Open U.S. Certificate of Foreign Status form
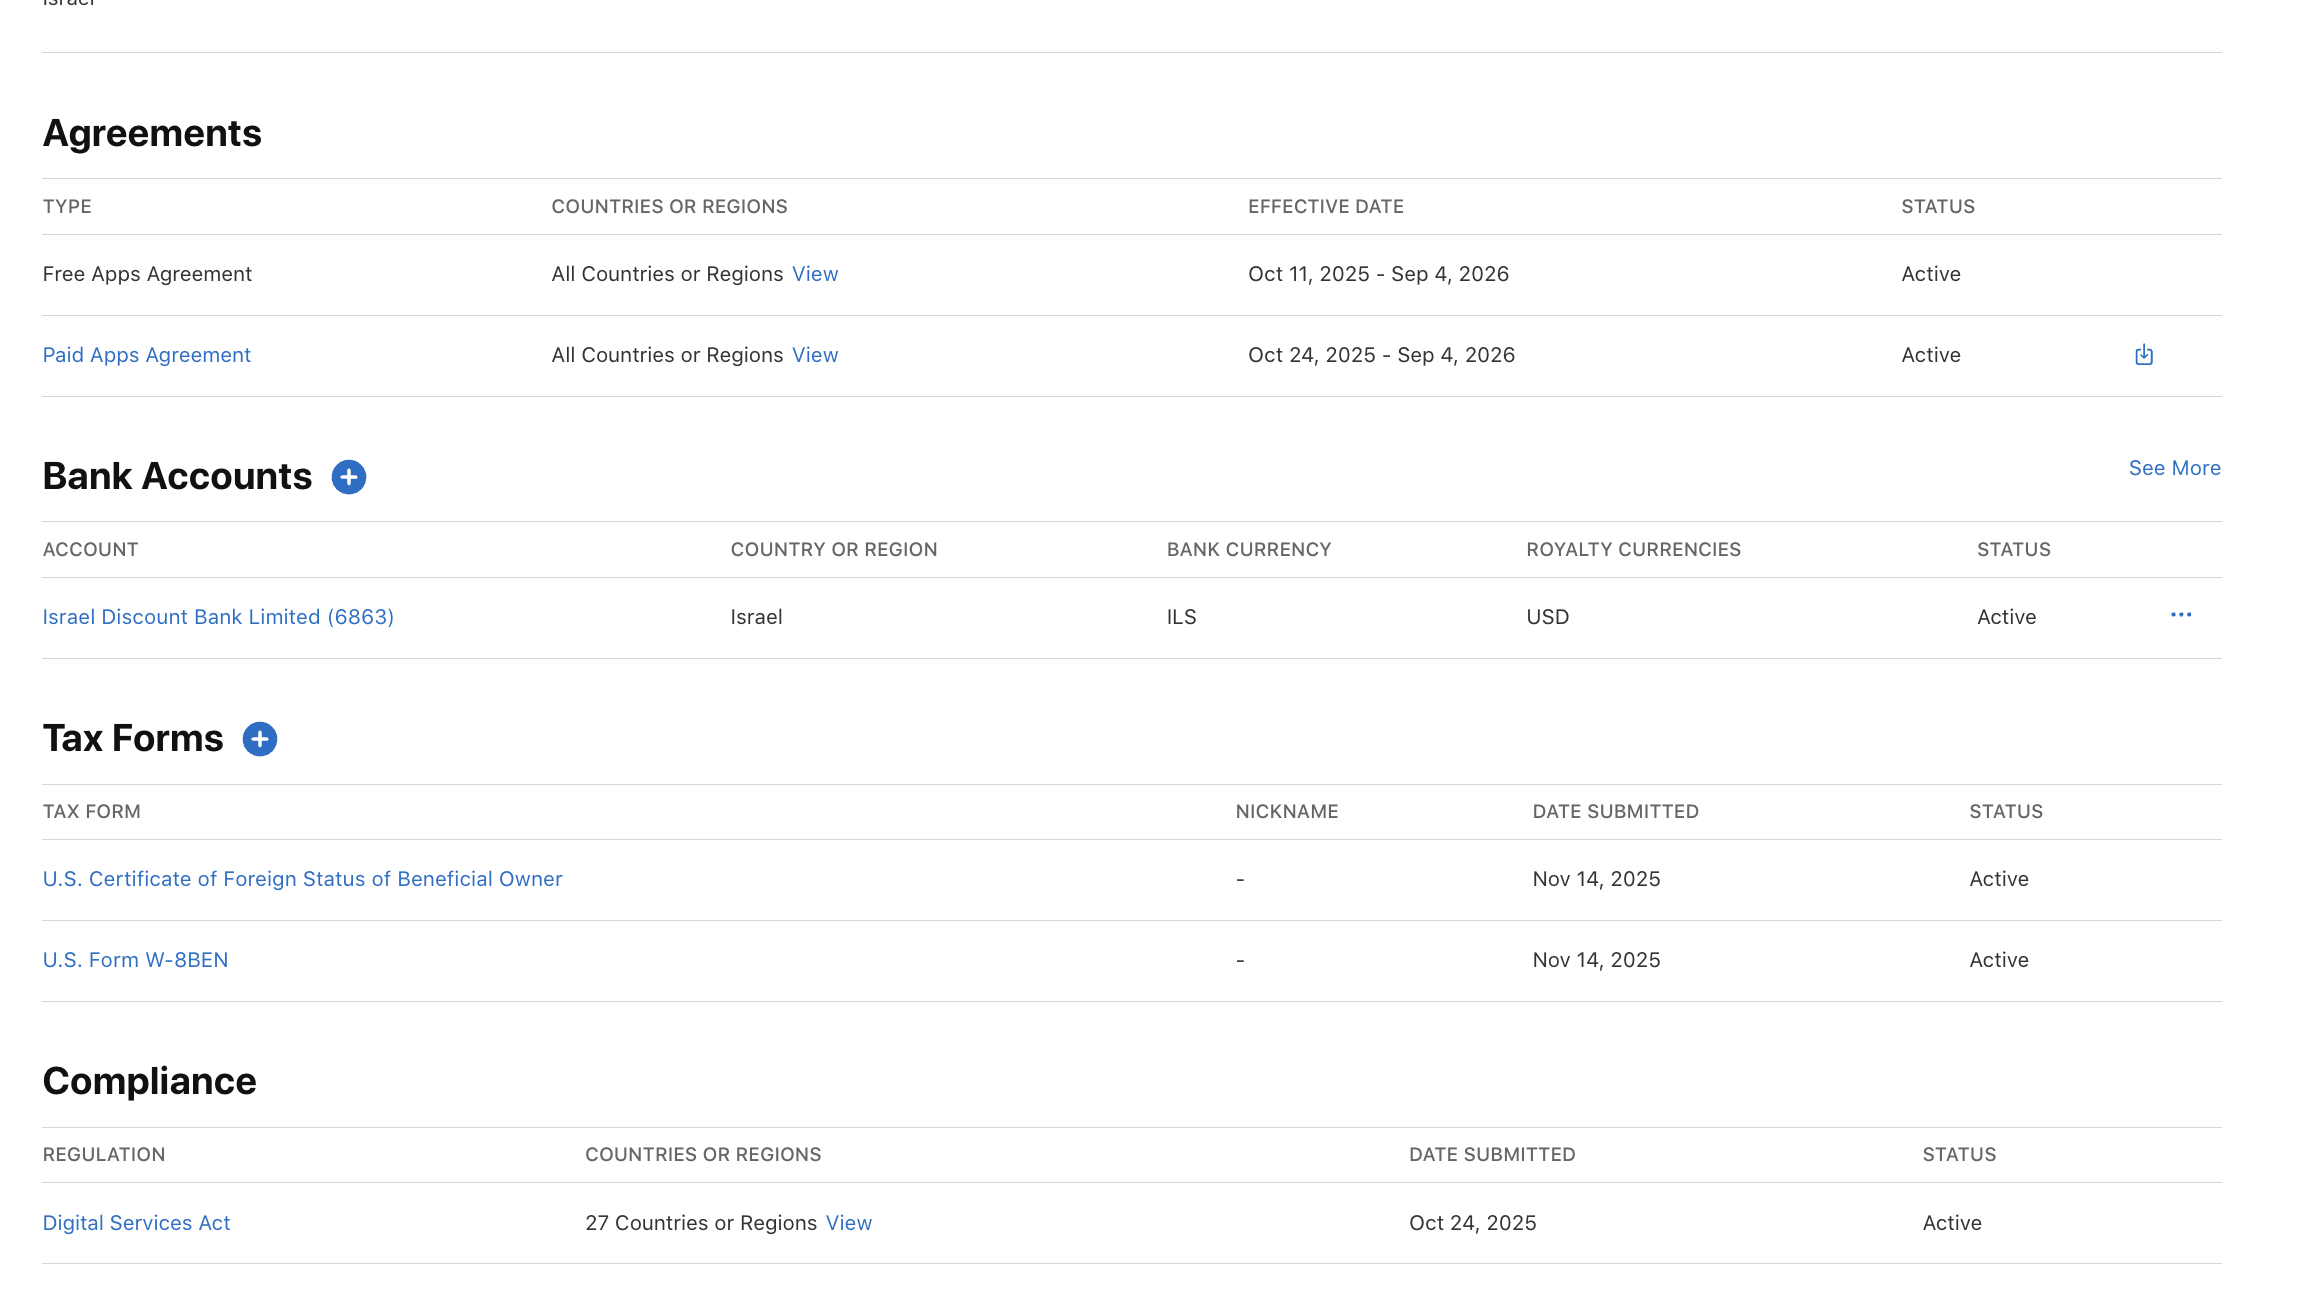 302,879
